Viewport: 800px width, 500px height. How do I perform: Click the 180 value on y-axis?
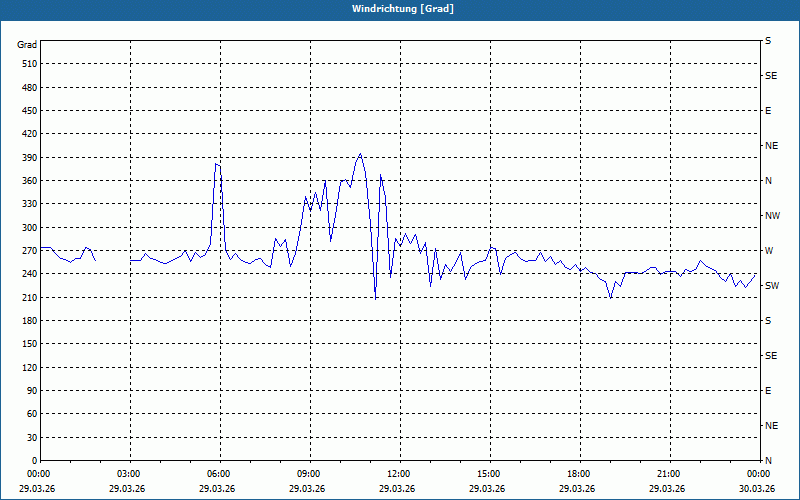pos(28,321)
